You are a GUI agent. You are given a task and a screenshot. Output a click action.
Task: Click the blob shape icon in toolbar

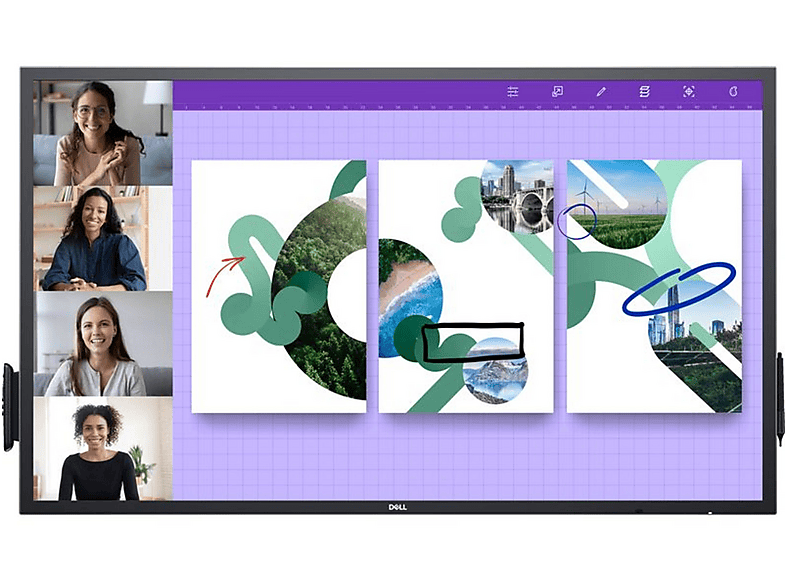pyautogui.click(x=733, y=91)
